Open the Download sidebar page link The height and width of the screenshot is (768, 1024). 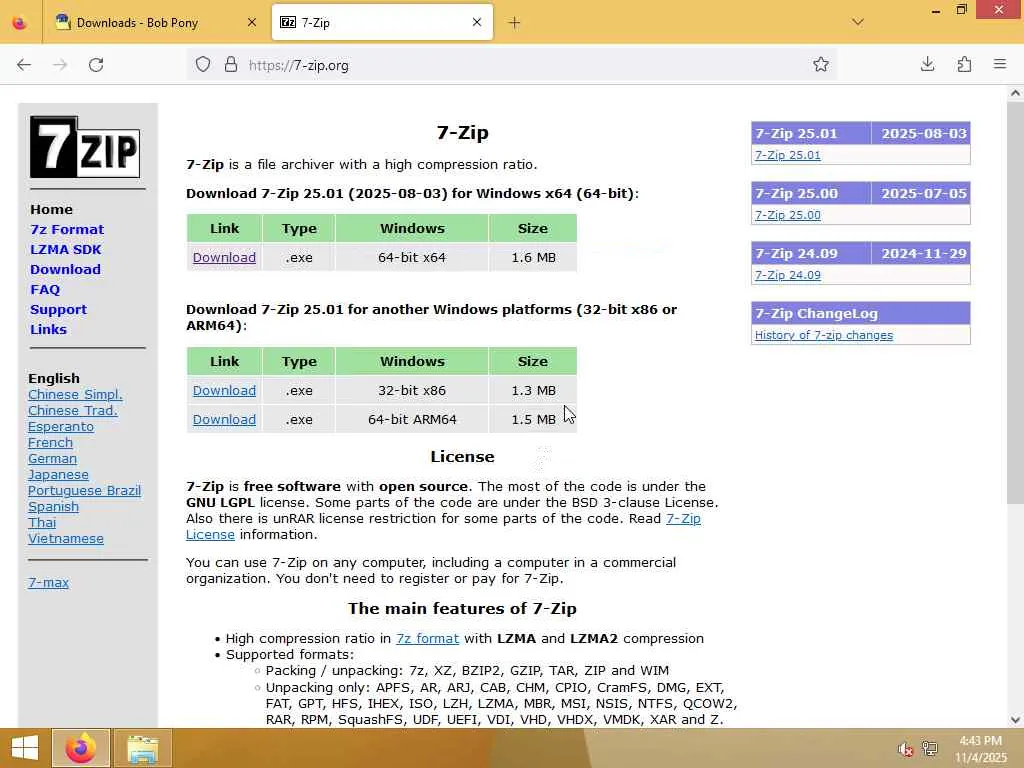click(x=65, y=269)
